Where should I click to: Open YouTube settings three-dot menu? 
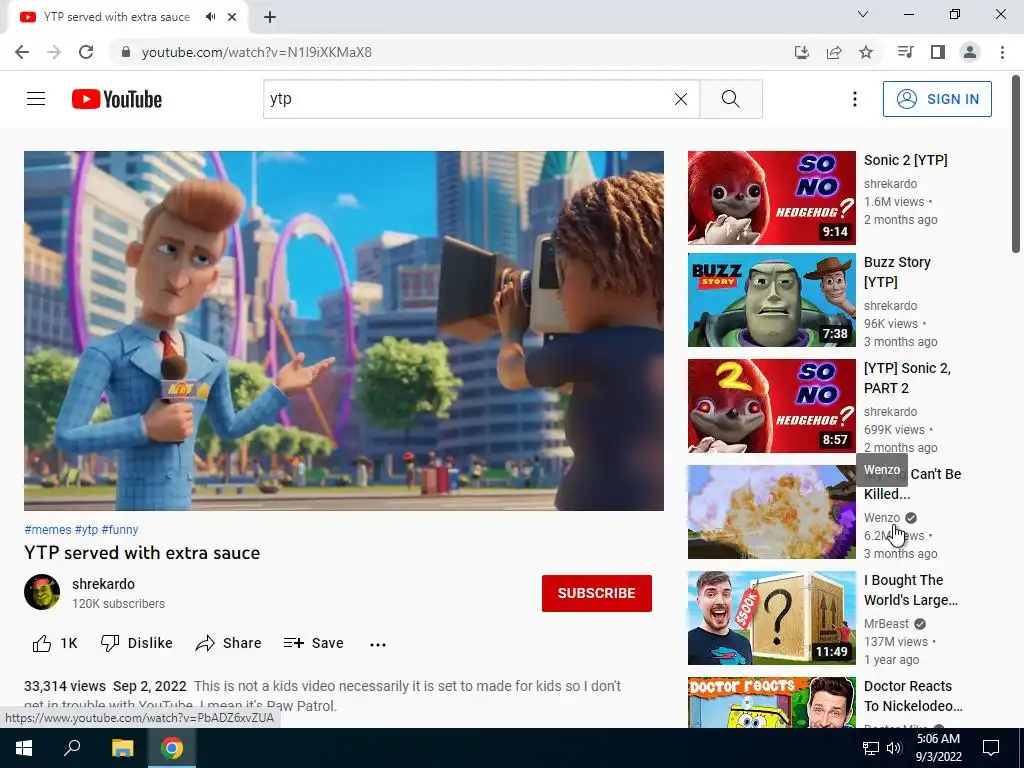tap(854, 99)
